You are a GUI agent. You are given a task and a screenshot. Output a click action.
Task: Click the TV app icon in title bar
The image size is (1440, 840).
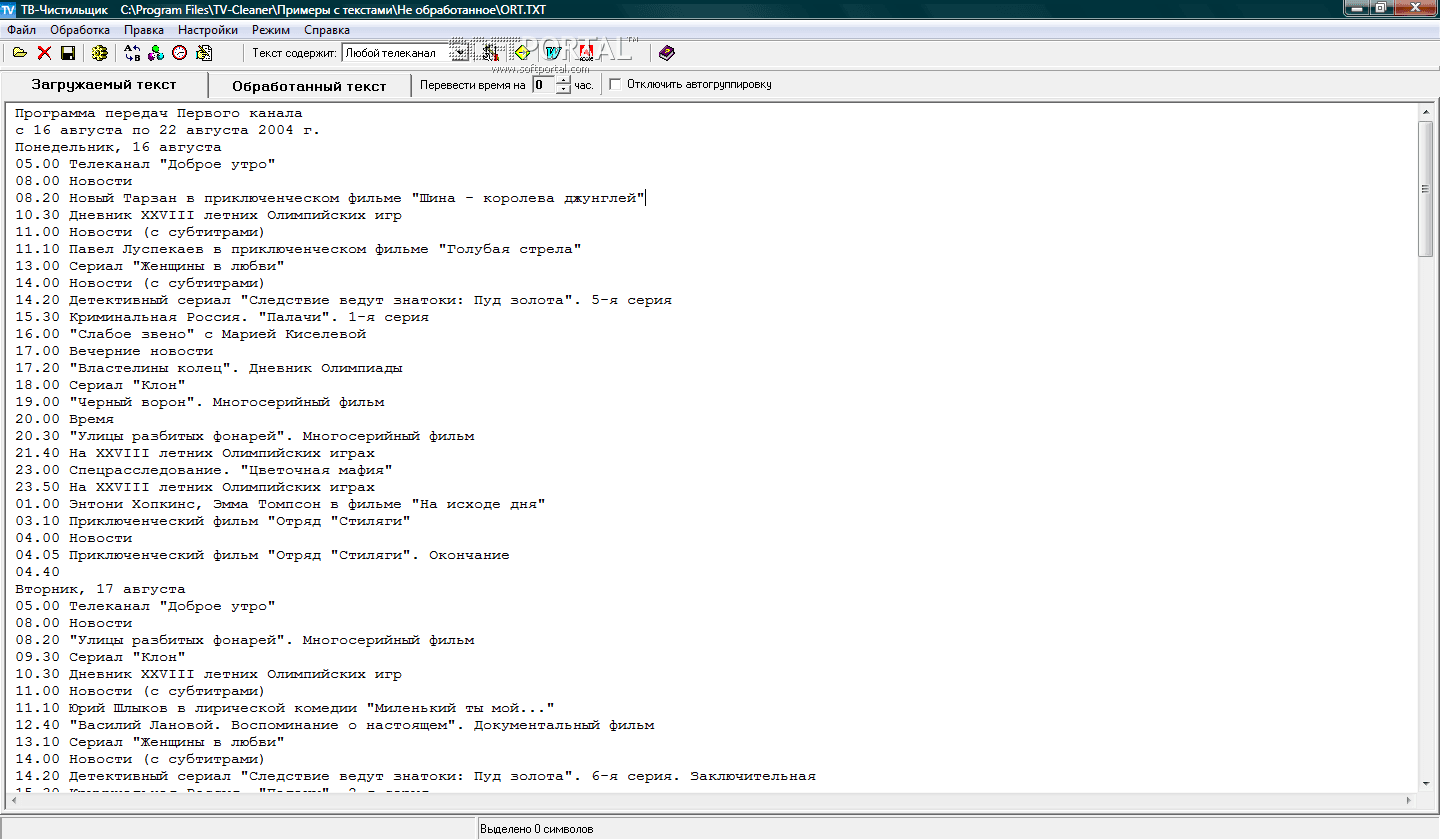[9, 8]
